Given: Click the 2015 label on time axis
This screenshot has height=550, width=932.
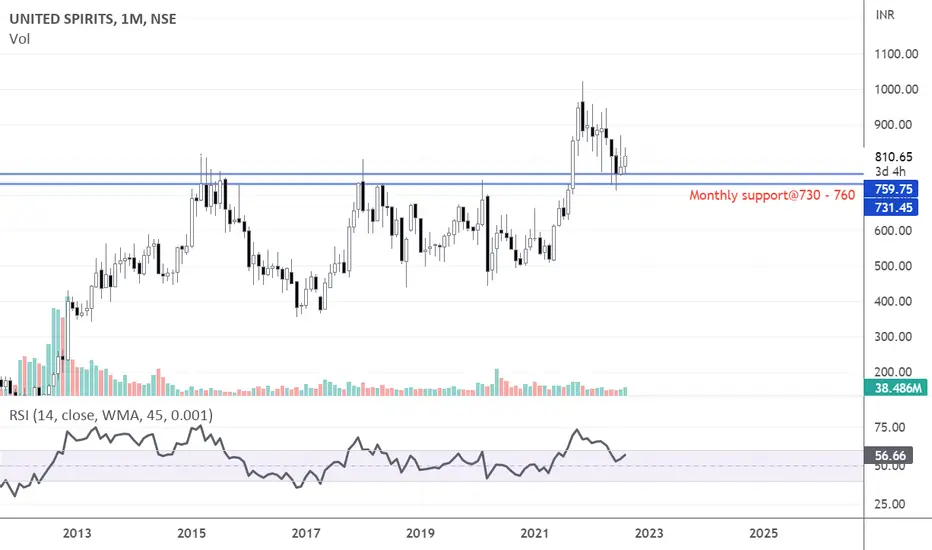Looking at the screenshot, I should 191,533.
